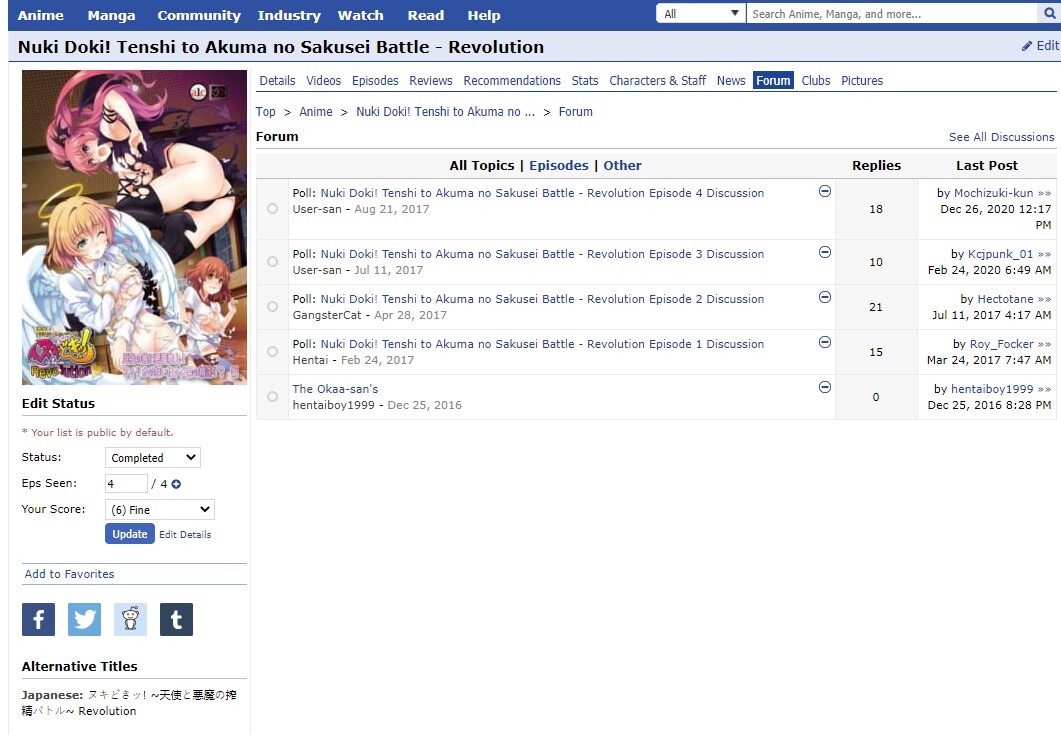The width and height of the screenshot is (1061, 735).
Task: Open the Edit Details link
Action: (185, 535)
